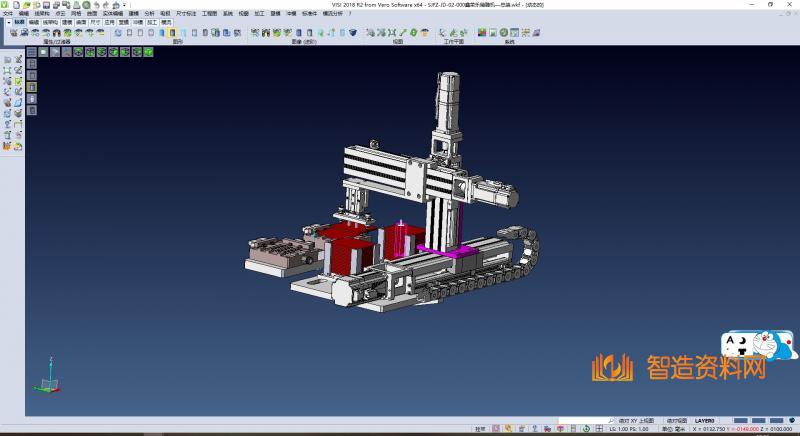Open the 分析 menu in menu bar

pos(149,13)
